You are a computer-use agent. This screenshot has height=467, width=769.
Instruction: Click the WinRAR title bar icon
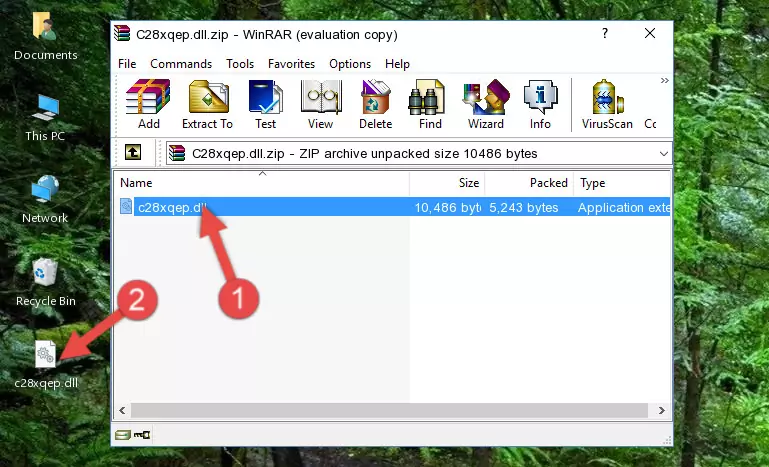tap(122, 34)
